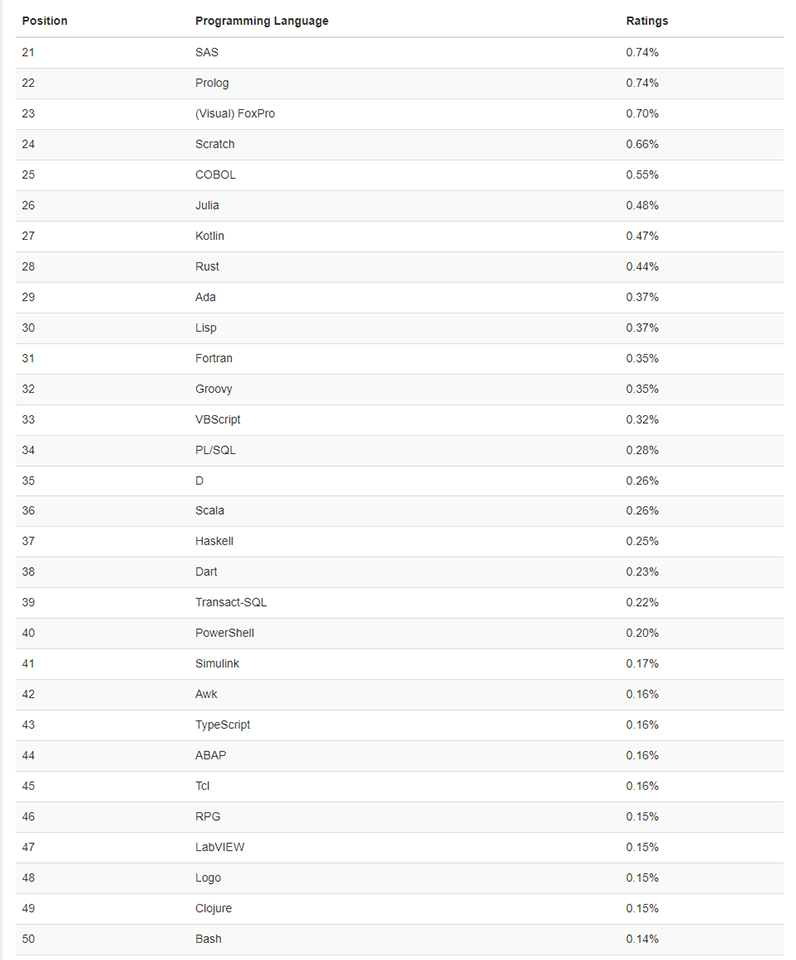Click the Position column header

pyautogui.click(x=45, y=21)
